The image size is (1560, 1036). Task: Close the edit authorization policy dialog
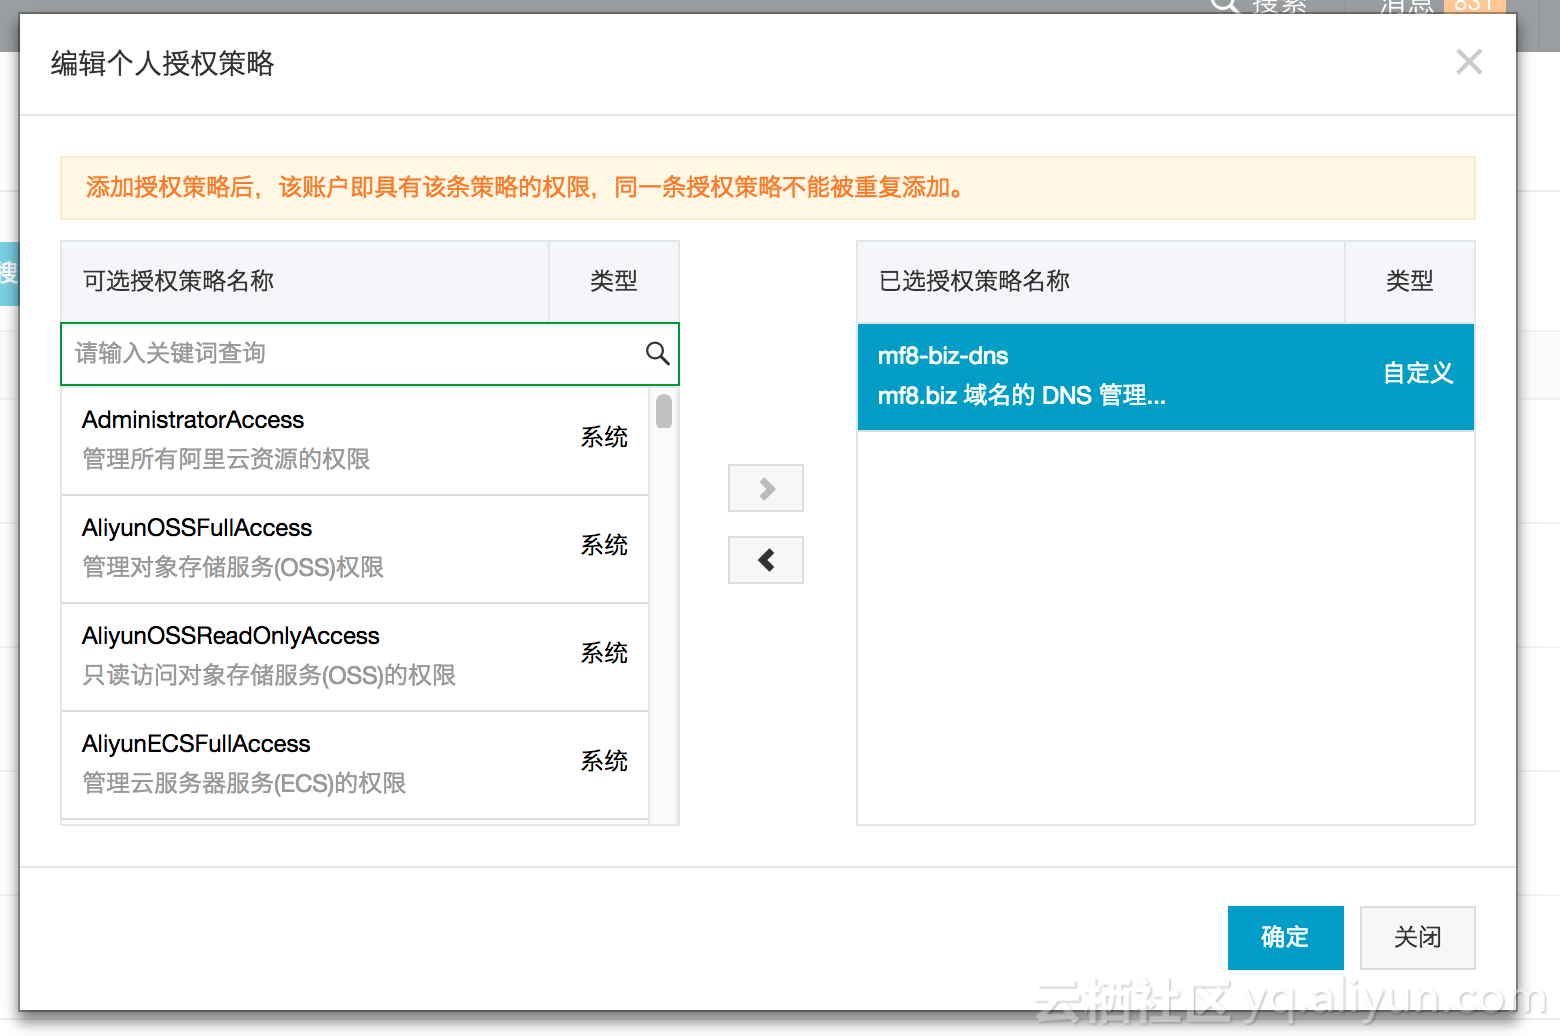(1469, 62)
